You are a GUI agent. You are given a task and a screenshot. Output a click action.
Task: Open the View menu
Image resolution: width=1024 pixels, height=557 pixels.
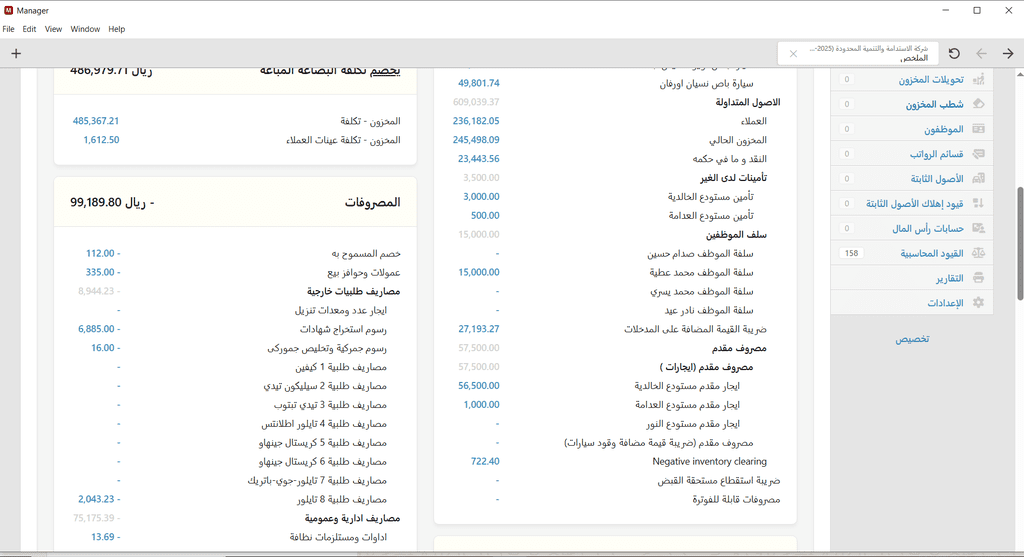click(x=53, y=29)
